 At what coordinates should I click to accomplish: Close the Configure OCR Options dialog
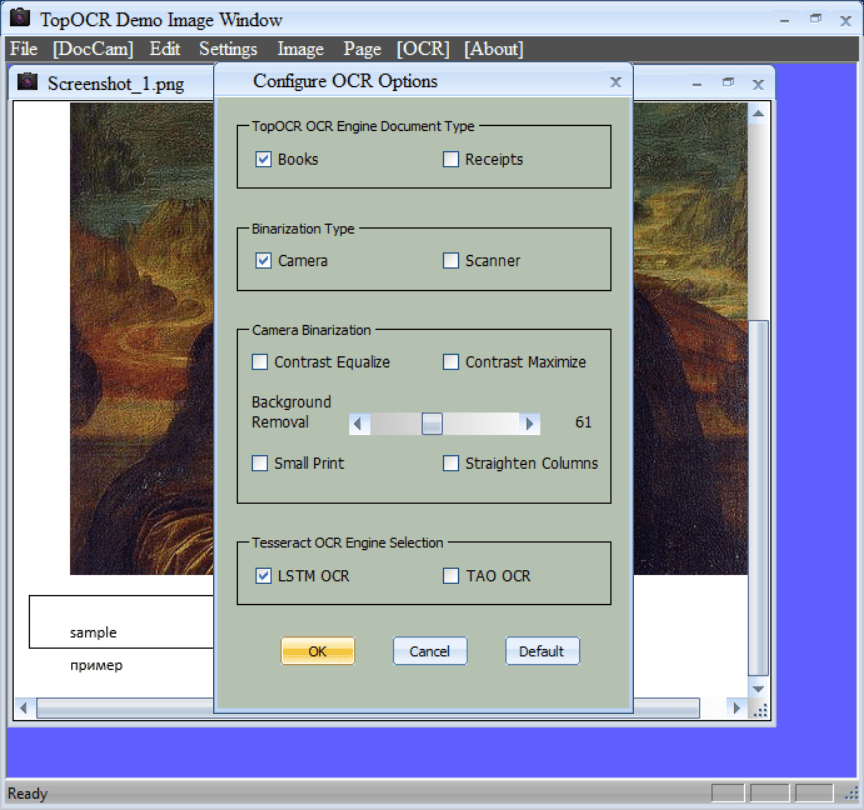point(615,82)
